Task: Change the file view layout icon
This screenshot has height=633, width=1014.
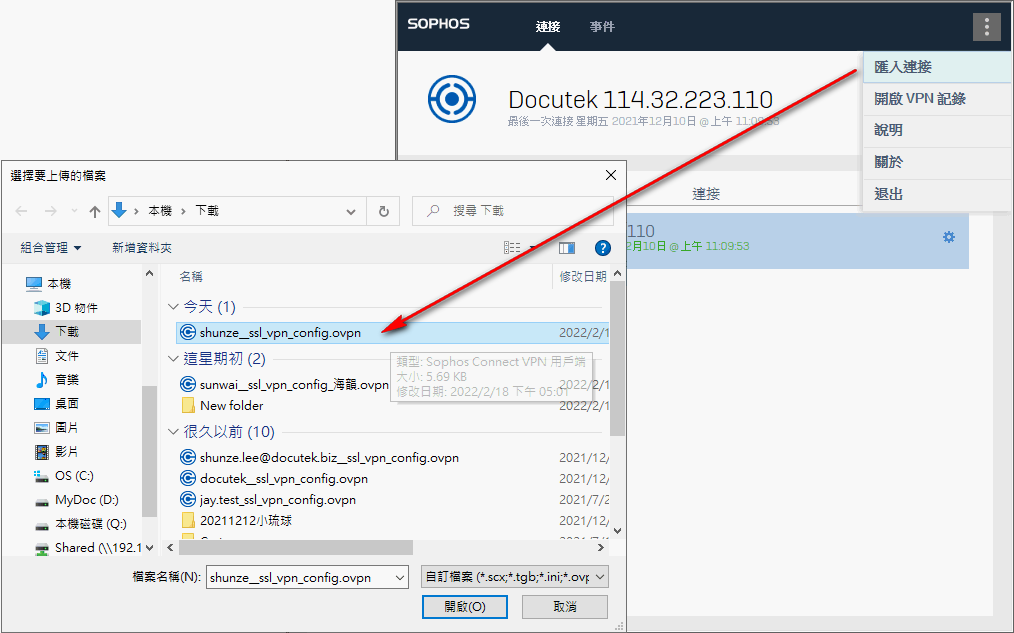Action: tap(512, 248)
